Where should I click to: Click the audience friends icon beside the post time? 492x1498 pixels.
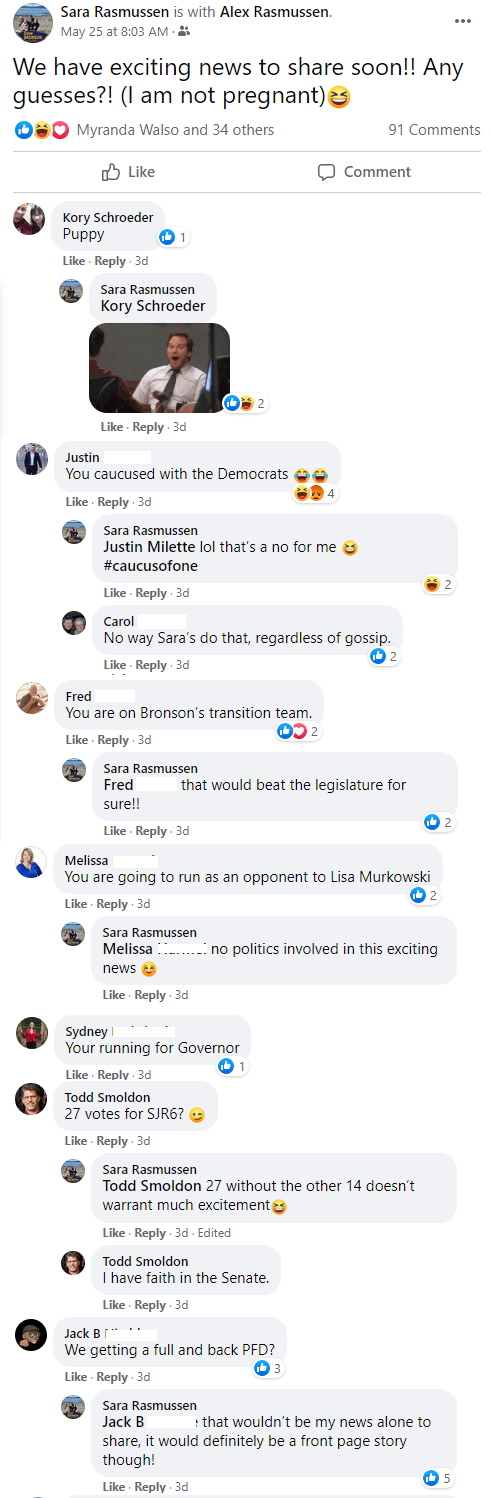(x=185, y=32)
